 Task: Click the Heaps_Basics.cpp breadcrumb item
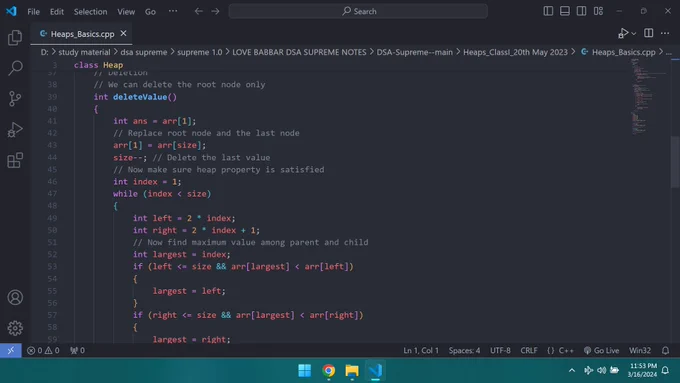click(x=618, y=52)
